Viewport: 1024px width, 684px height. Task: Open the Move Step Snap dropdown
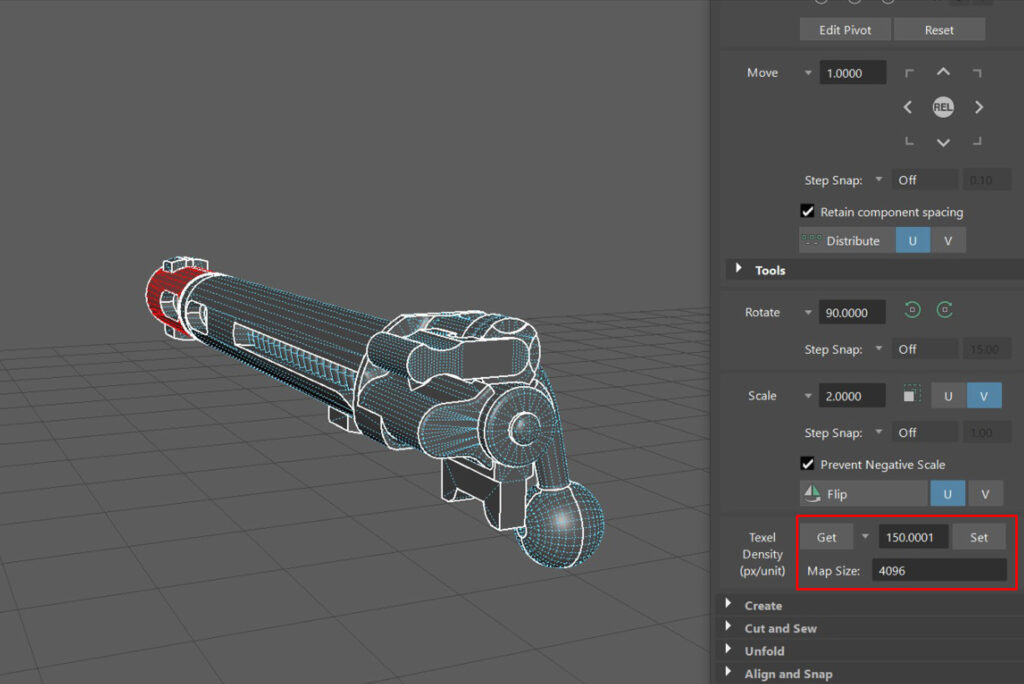(879, 180)
